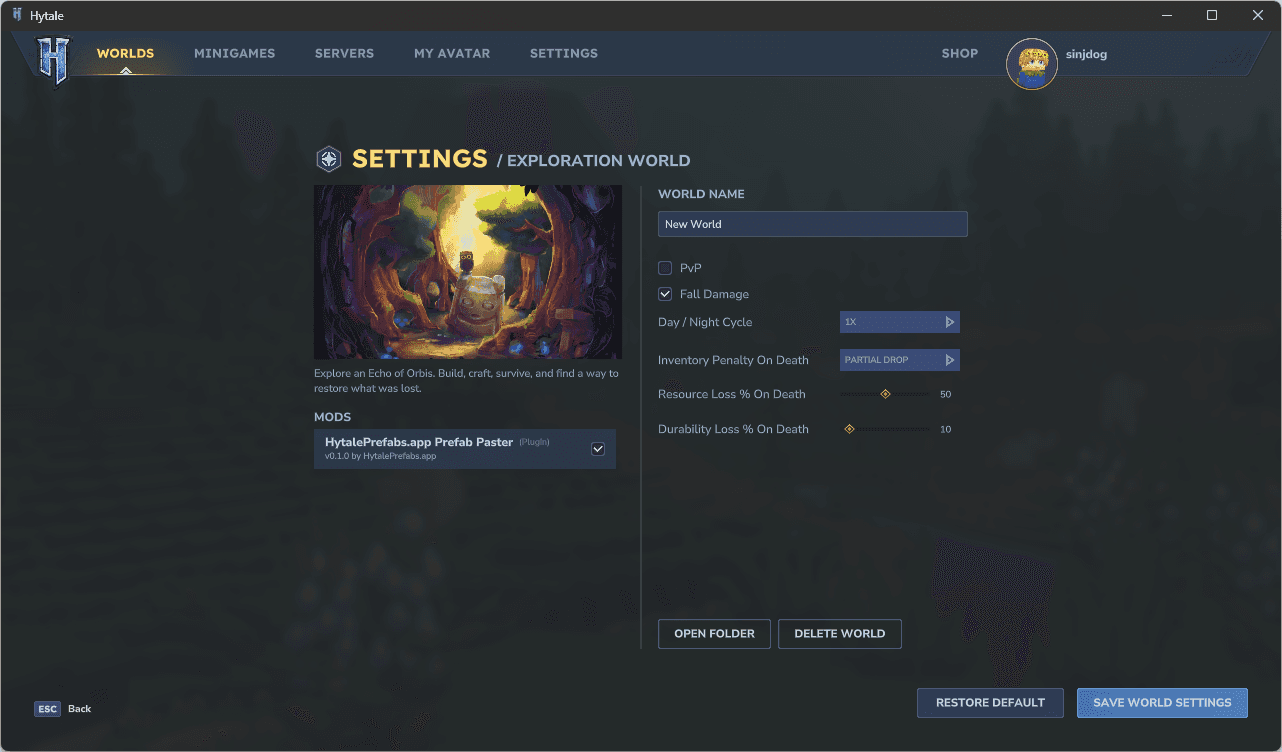Open the 1X day night cycle selector
Screen dimensions: 1282x752
pos(891,322)
